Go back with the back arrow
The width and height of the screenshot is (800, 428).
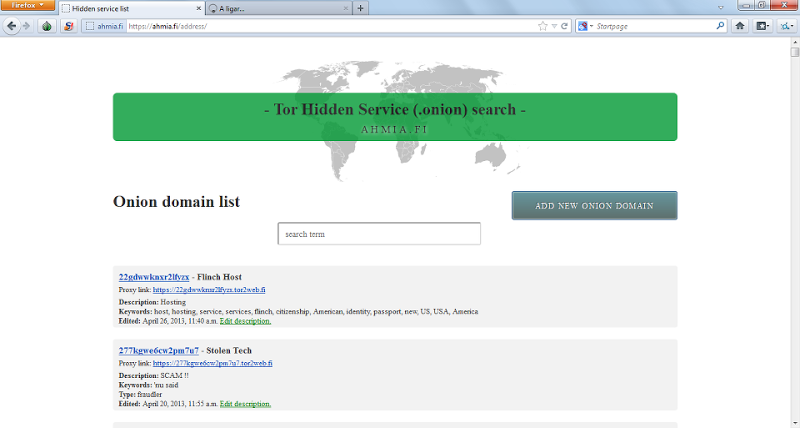[11, 26]
